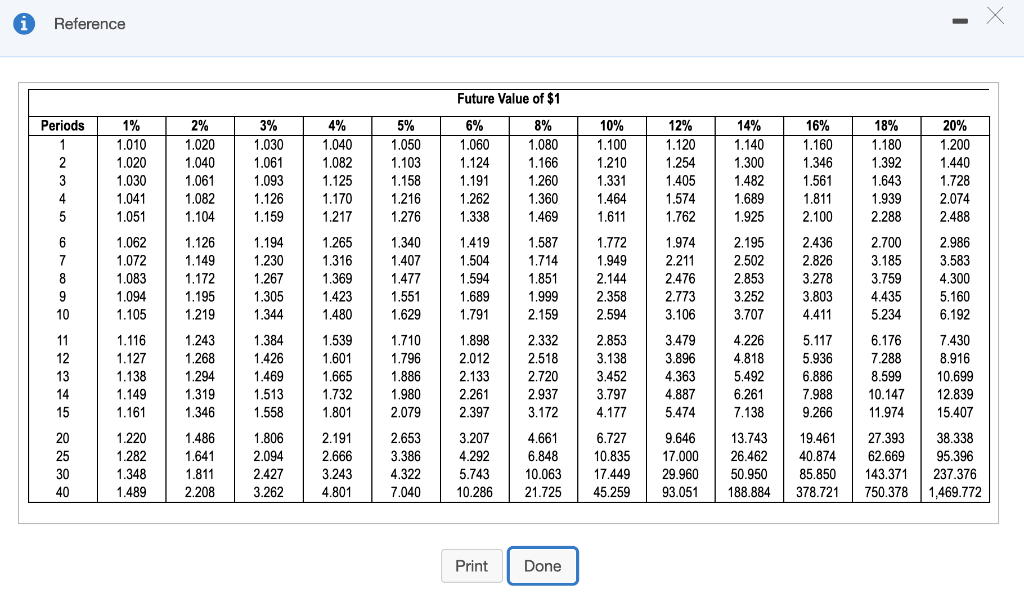The height and width of the screenshot is (594, 1024).
Task: Click the 16% column header
Action: pos(818,125)
